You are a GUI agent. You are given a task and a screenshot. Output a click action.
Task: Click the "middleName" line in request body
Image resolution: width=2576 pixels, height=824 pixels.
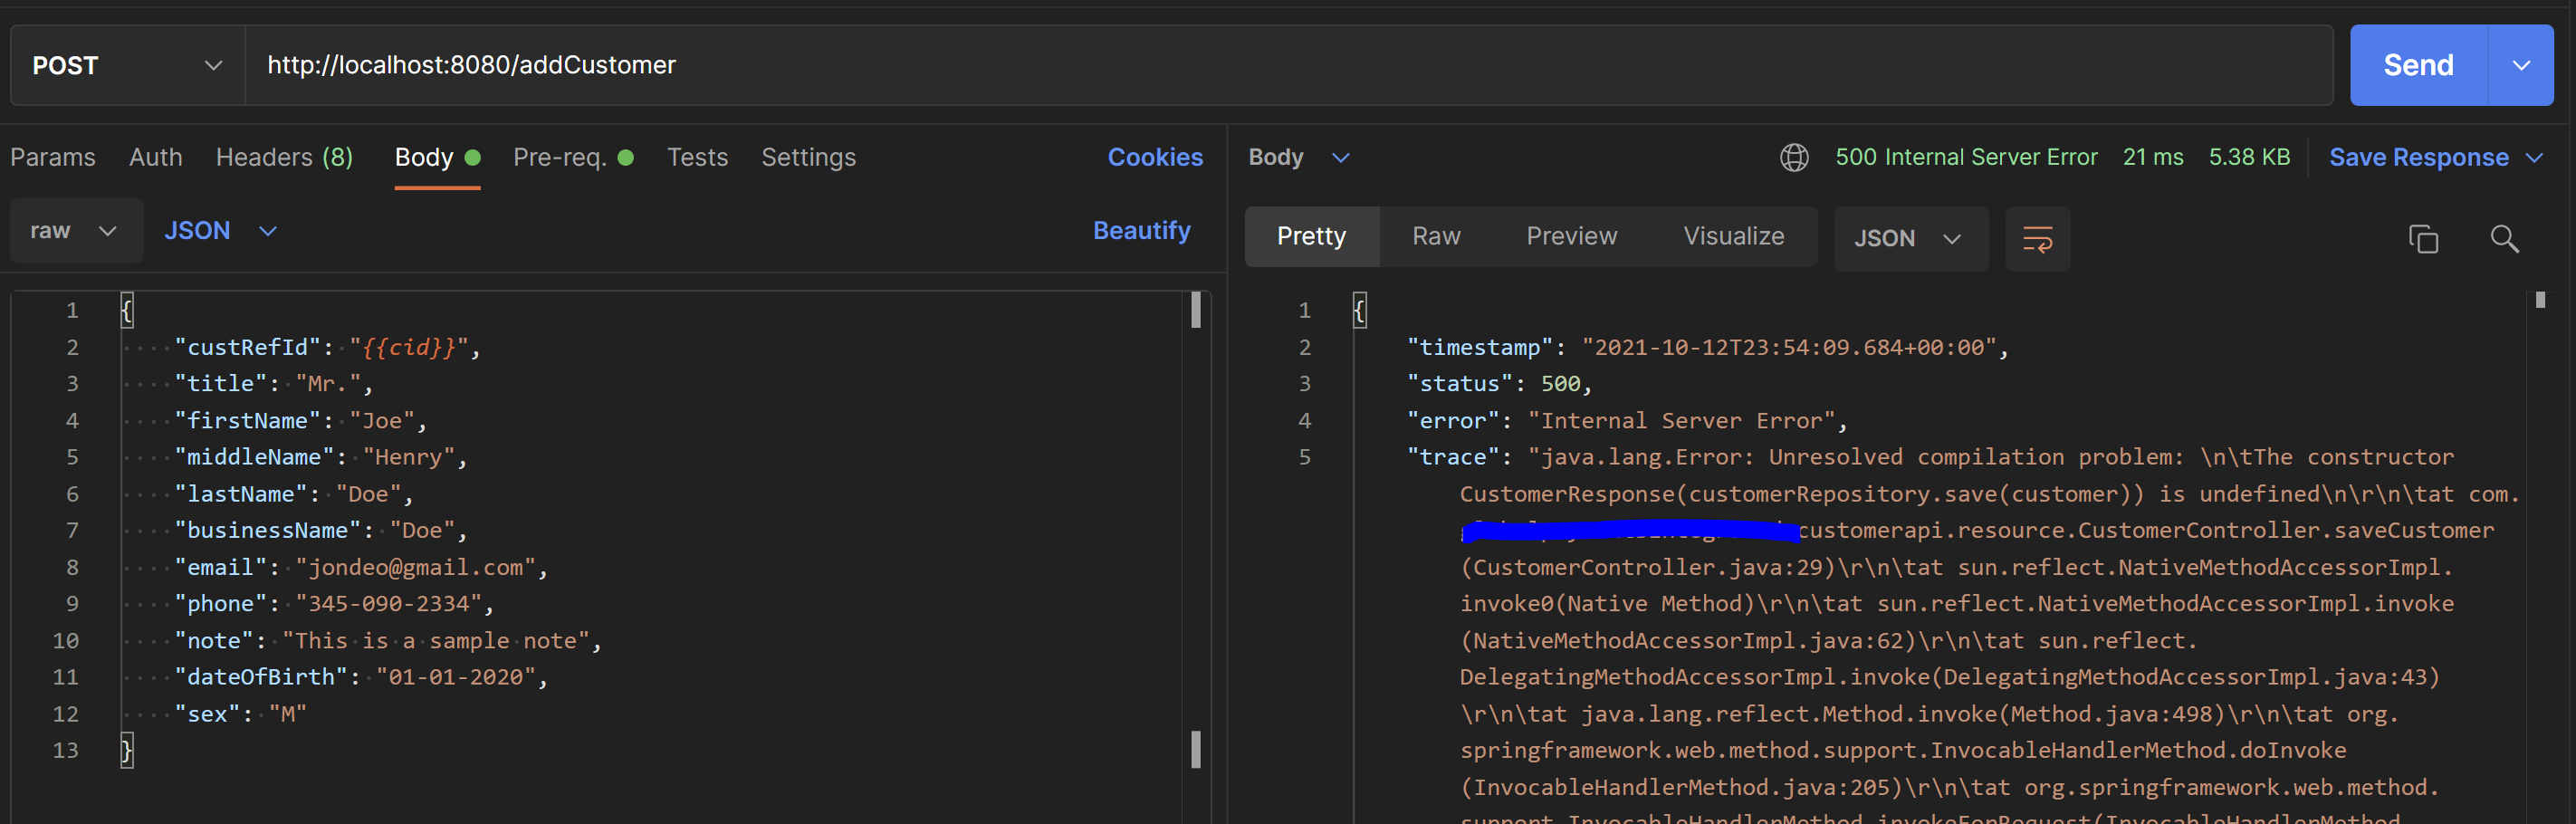tap(321, 457)
